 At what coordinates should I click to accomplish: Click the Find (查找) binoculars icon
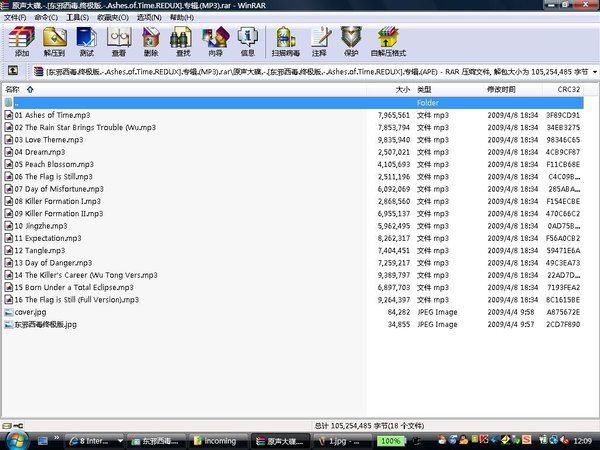183,41
